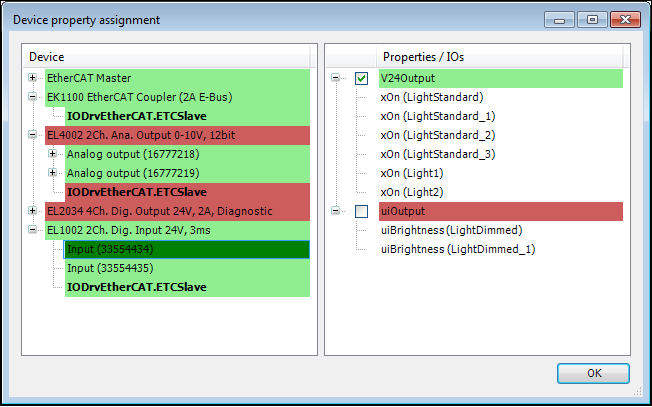Expand Analog output (16777218) node

tap(52, 154)
